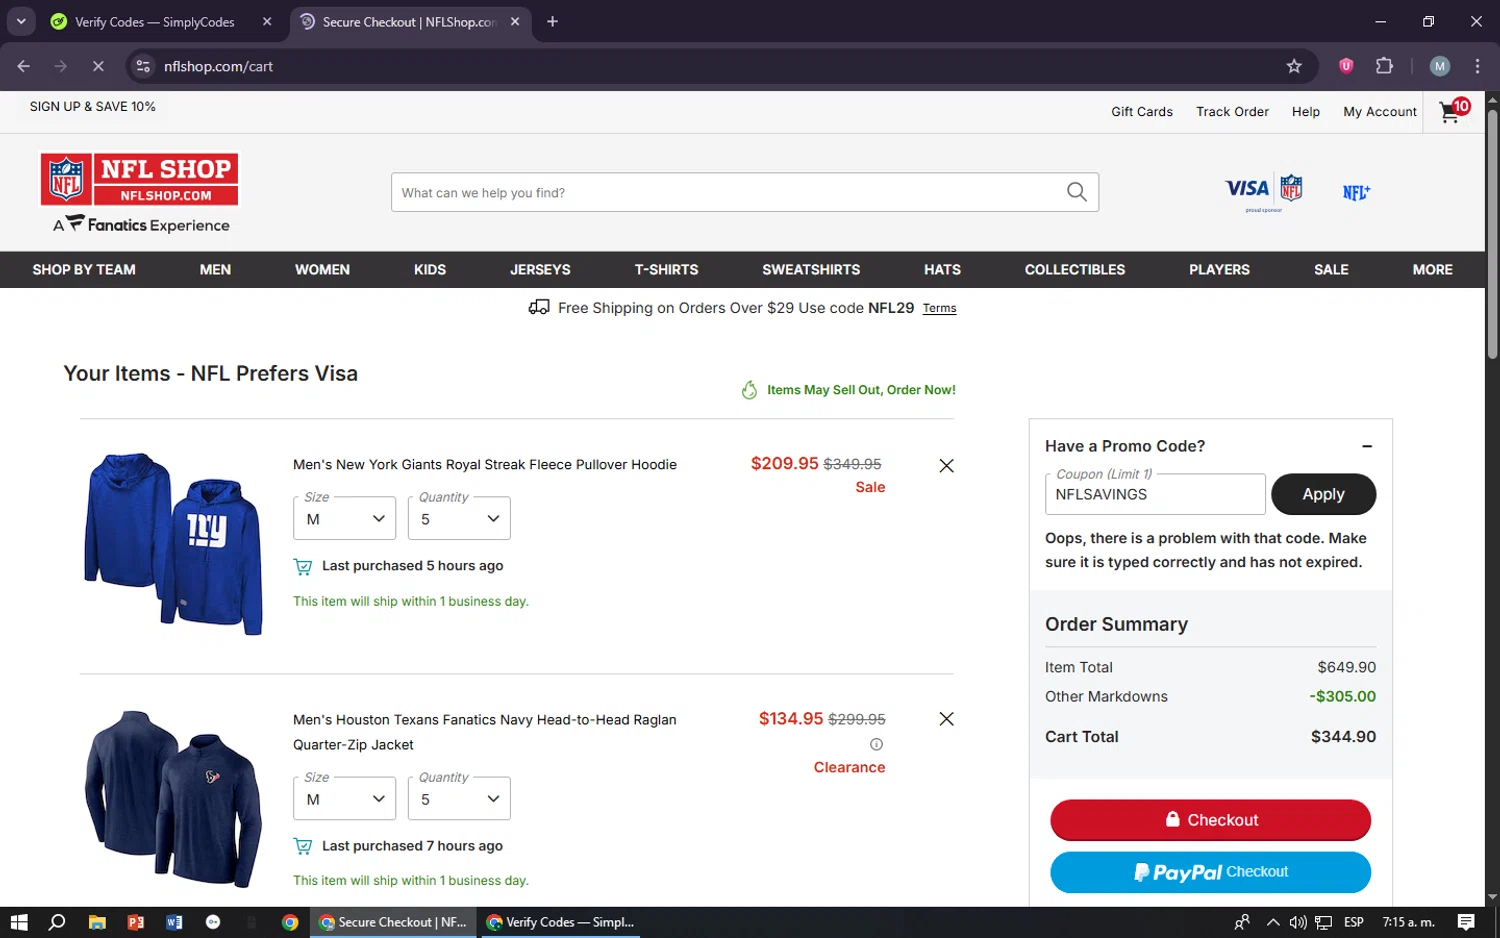Open Size dropdown for the Texans Jacket
The width and height of the screenshot is (1500, 938).
pos(344,798)
